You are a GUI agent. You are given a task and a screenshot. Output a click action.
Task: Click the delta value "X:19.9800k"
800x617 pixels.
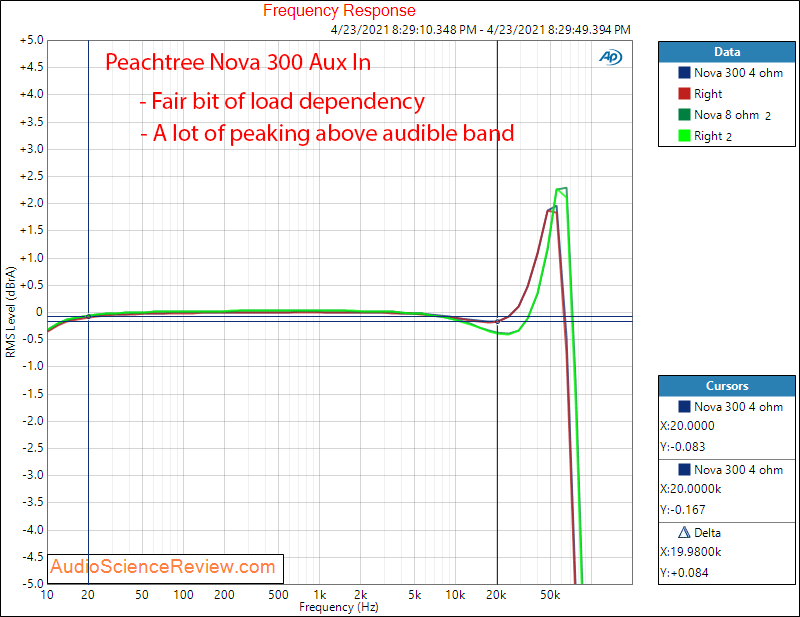coord(690,552)
